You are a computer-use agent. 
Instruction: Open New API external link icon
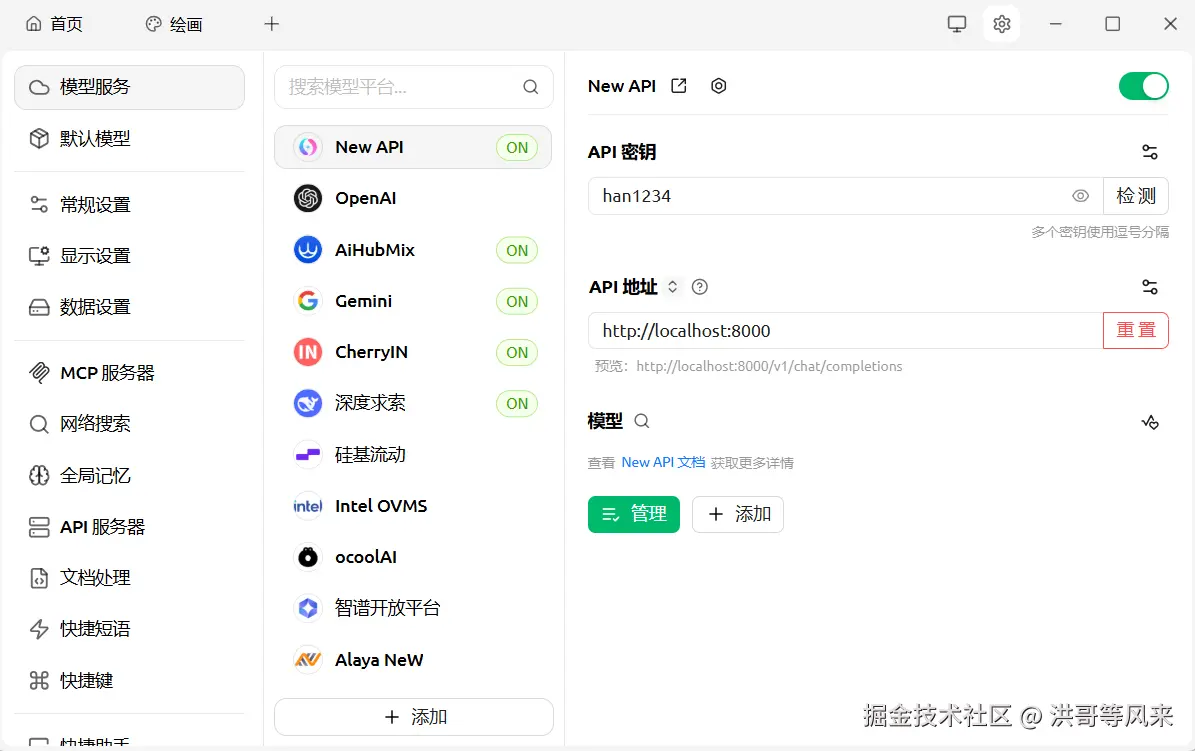678,86
